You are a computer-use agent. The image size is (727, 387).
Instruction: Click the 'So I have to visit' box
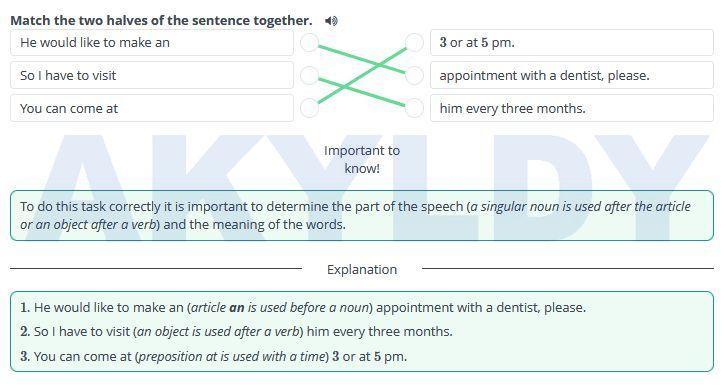(152, 76)
